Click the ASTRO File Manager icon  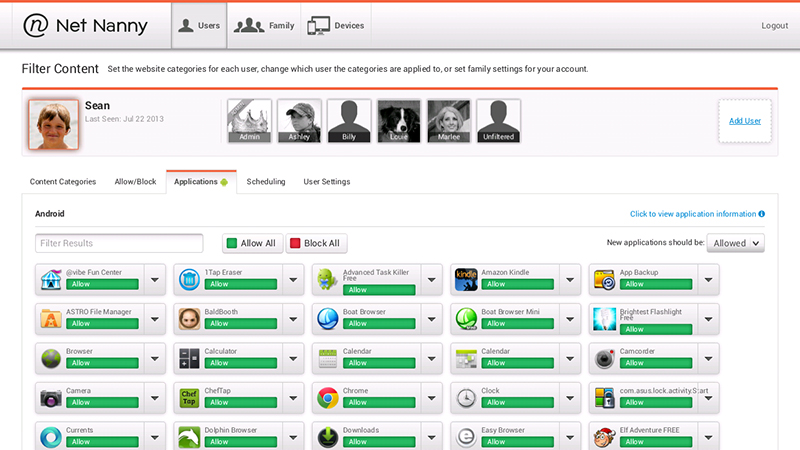pos(51,319)
